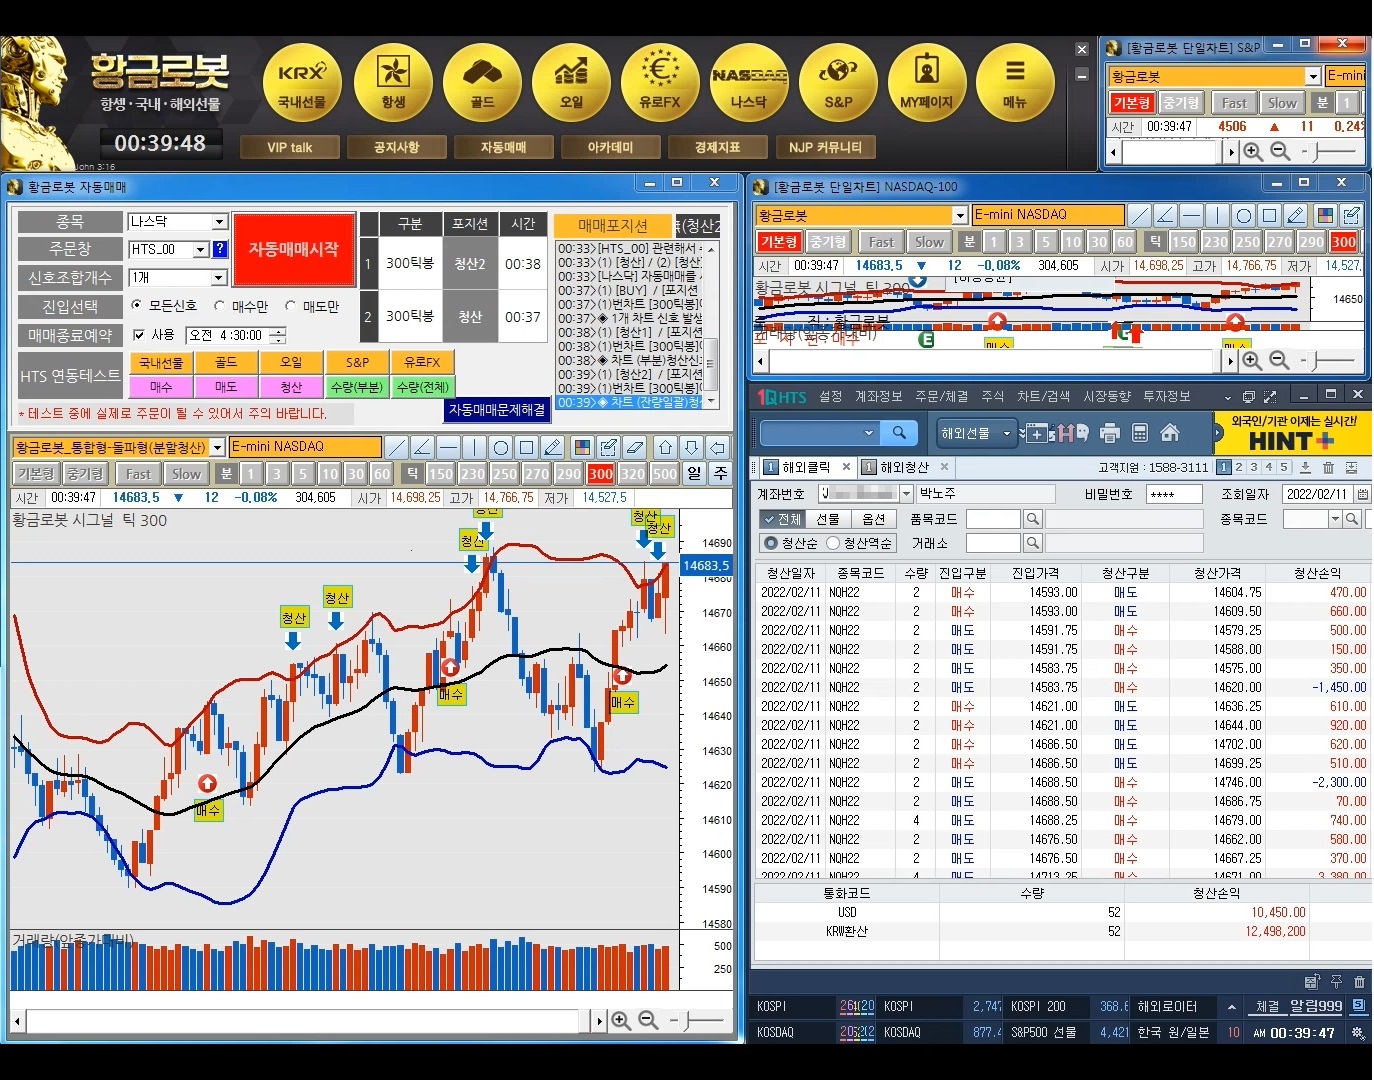Switch to 해외클릭 tab
The width and height of the screenshot is (1374, 1080).
coord(806,467)
